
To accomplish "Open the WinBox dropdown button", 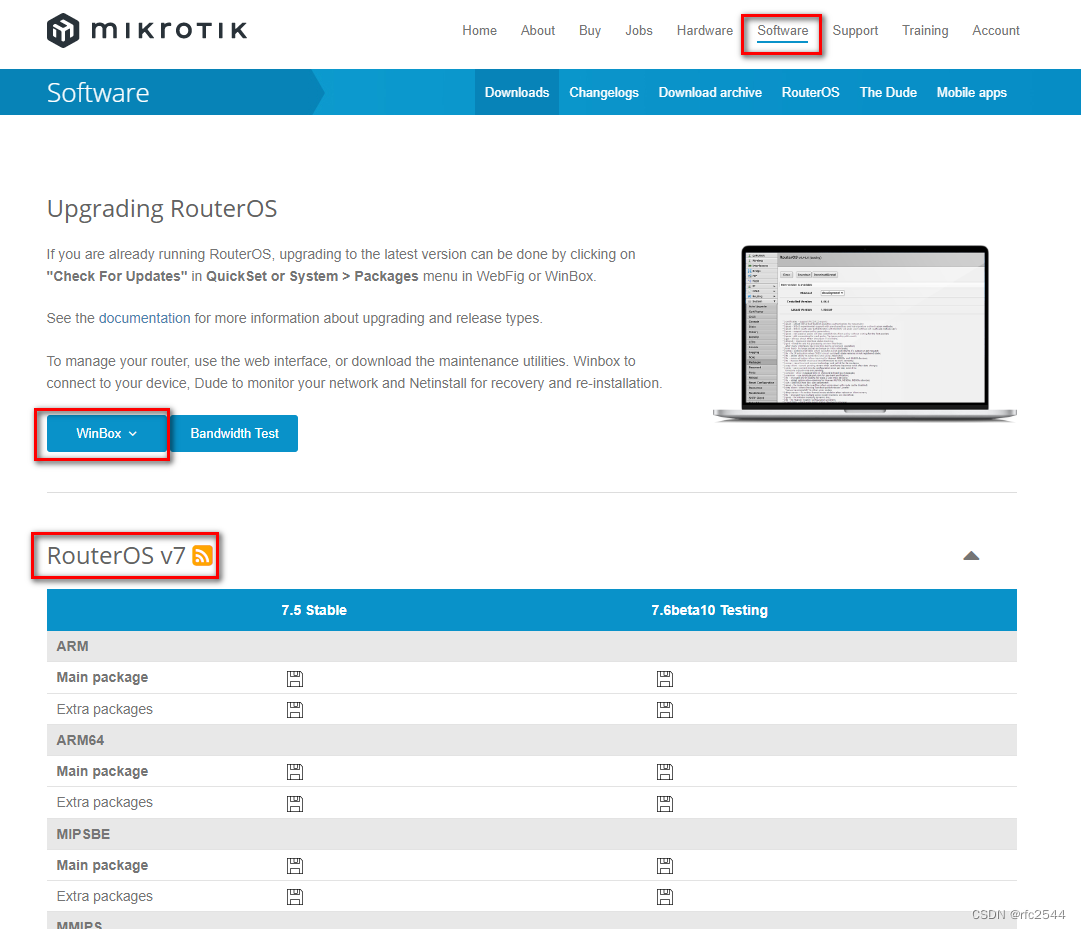I will (x=107, y=433).
